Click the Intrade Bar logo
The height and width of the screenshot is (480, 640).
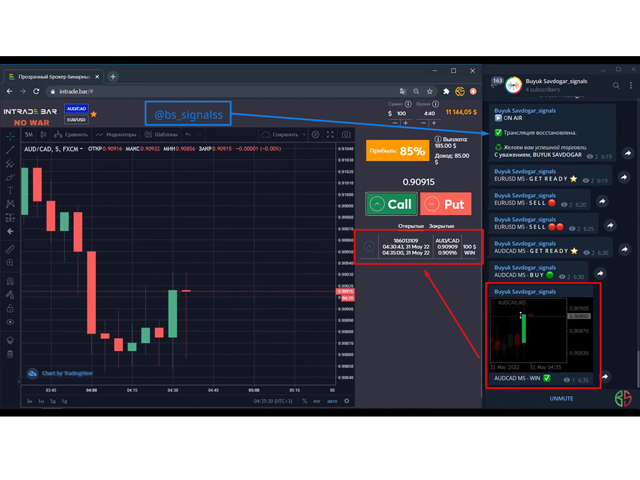point(30,112)
